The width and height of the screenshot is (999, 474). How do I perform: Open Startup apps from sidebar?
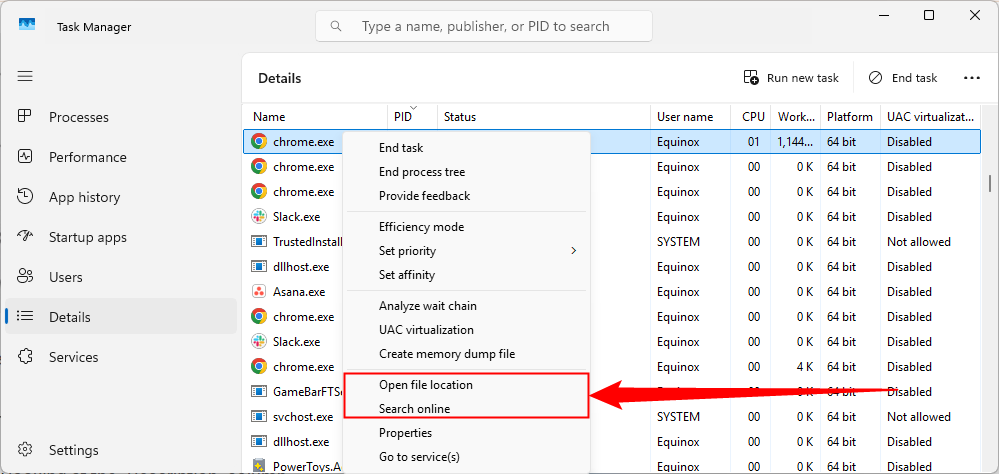click(87, 237)
